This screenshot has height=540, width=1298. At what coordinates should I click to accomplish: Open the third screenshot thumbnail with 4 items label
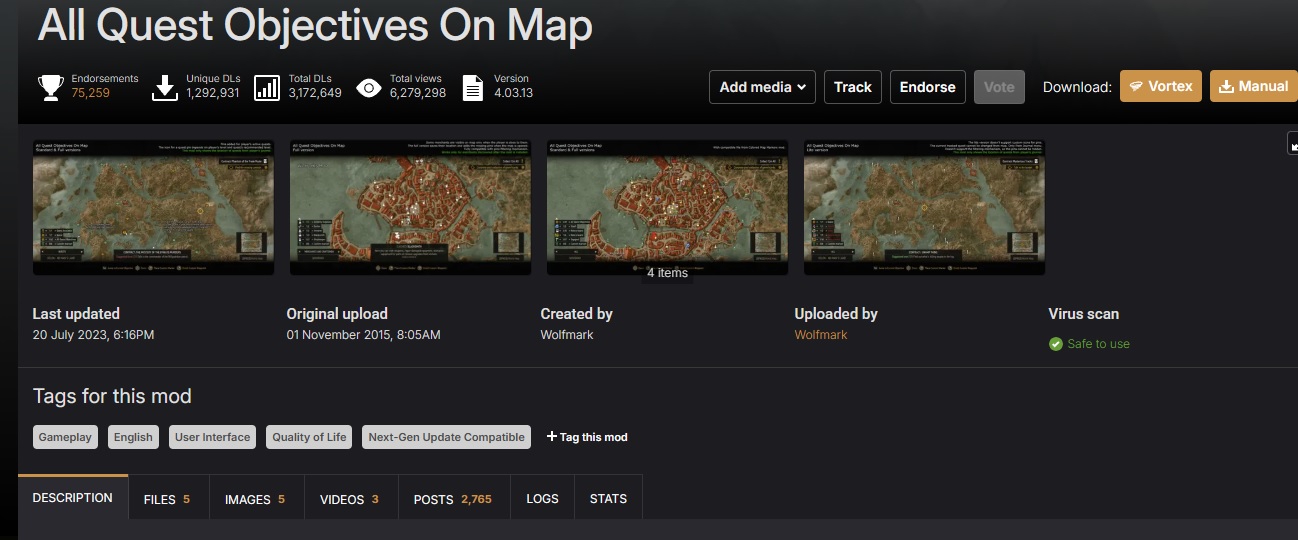667,207
